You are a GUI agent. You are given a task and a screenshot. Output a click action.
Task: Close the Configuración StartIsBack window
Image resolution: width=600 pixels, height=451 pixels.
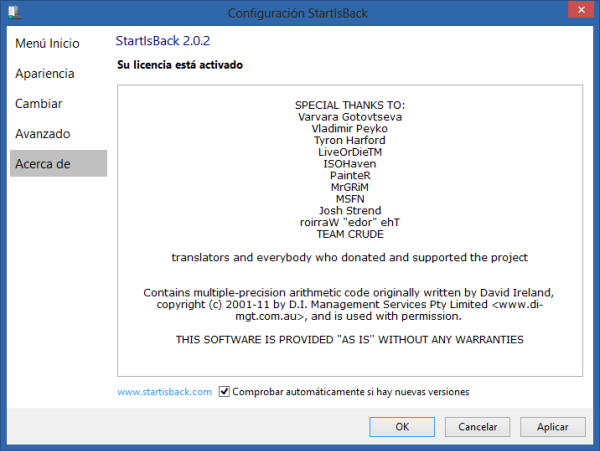pyautogui.click(x=581, y=10)
